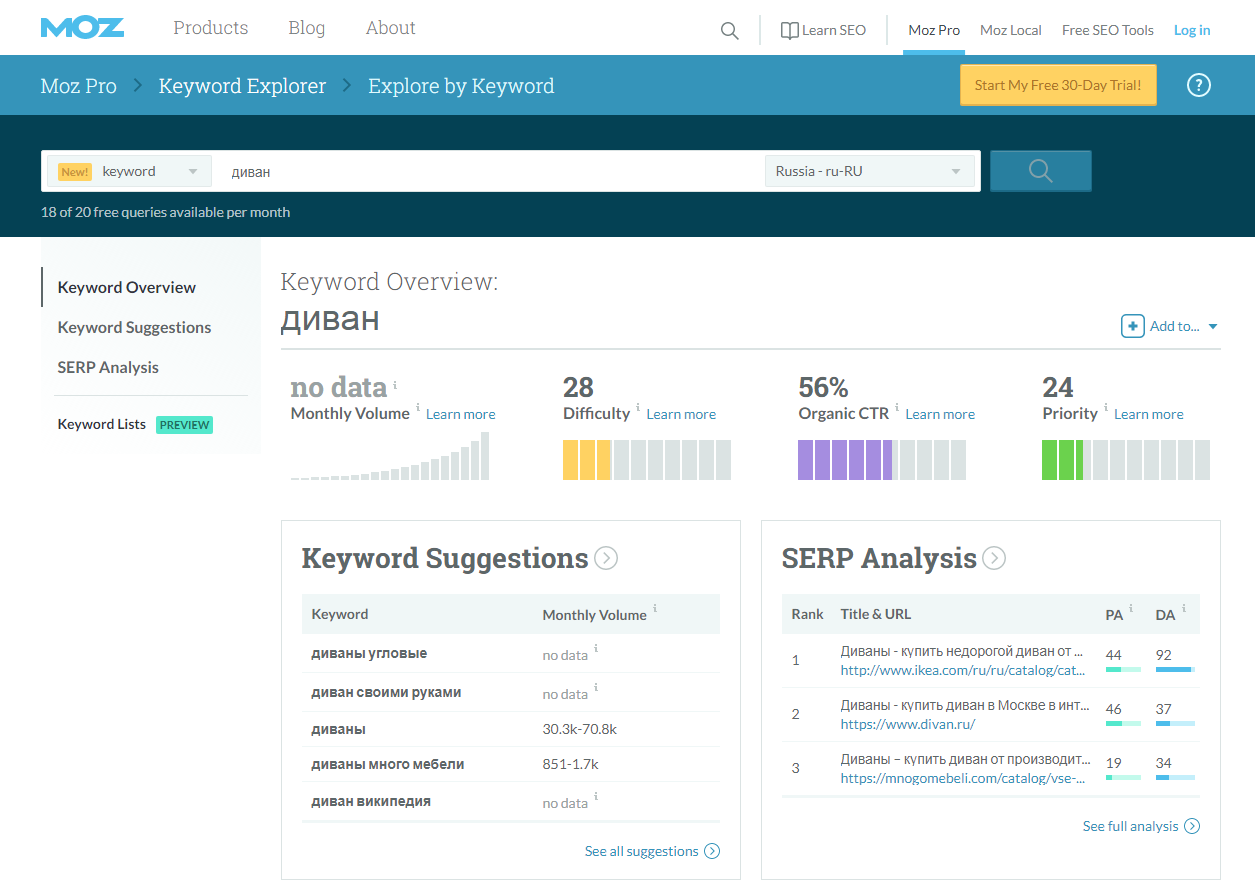Viewport: 1255px width, 889px height.
Task: Focus the keyword input containing диван
Action: [490, 171]
